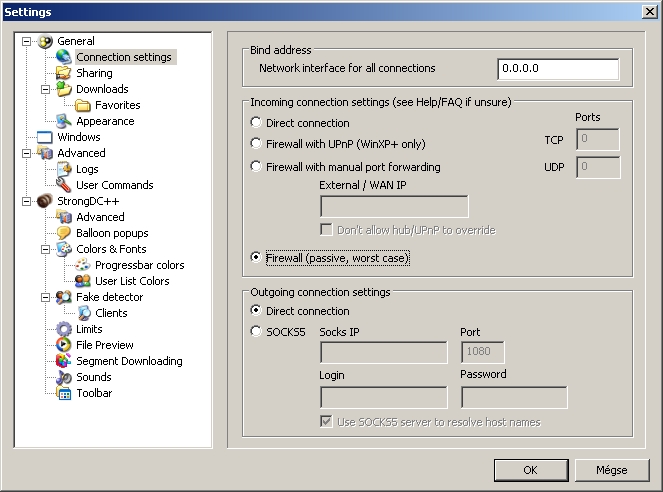Image resolution: width=663 pixels, height=492 pixels.
Task: Select Firewall with UPnP option
Action: click(x=256, y=144)
